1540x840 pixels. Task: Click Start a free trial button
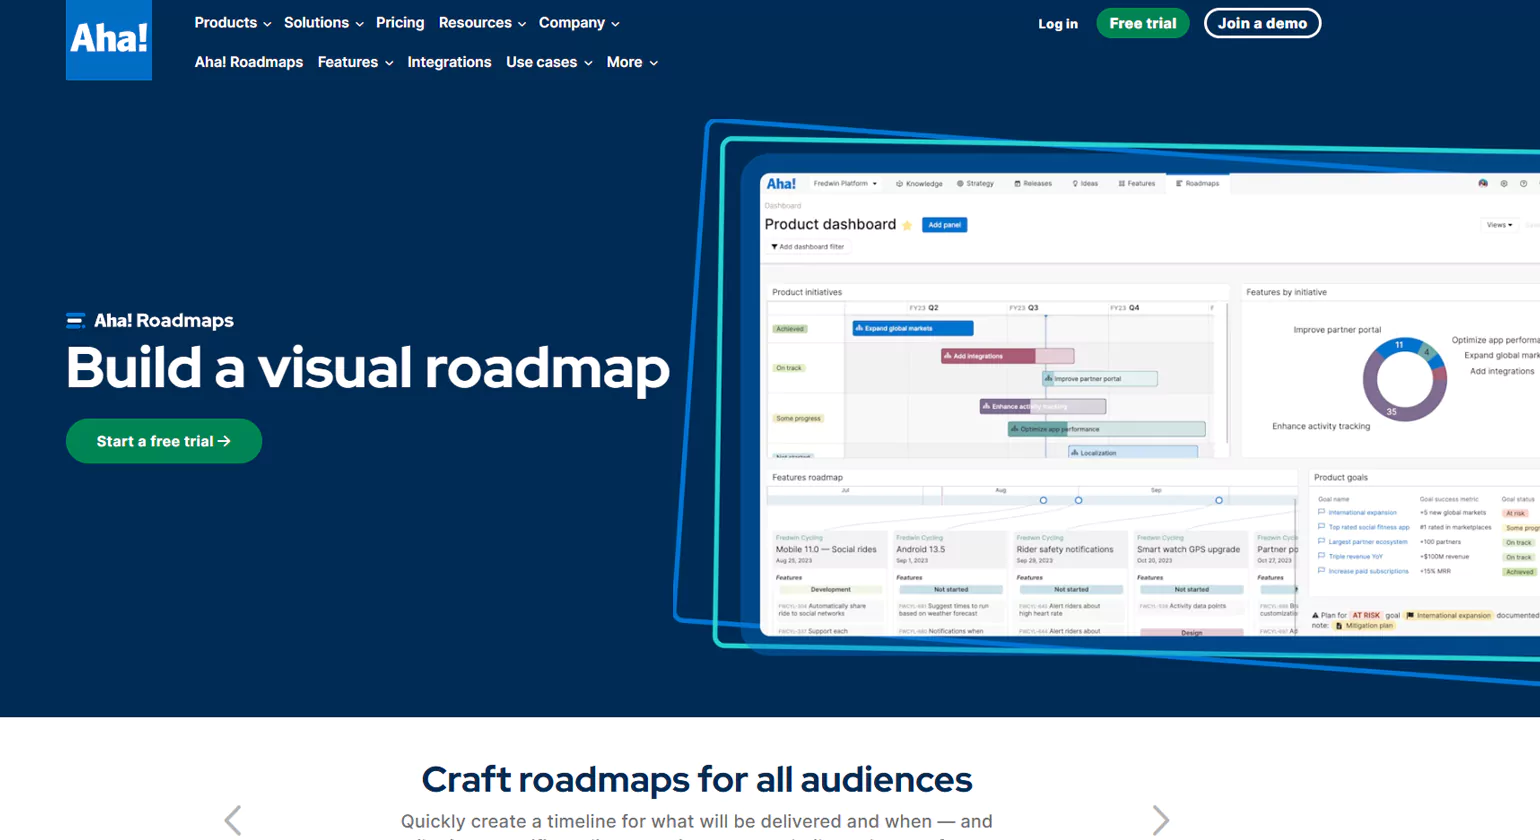164,441
